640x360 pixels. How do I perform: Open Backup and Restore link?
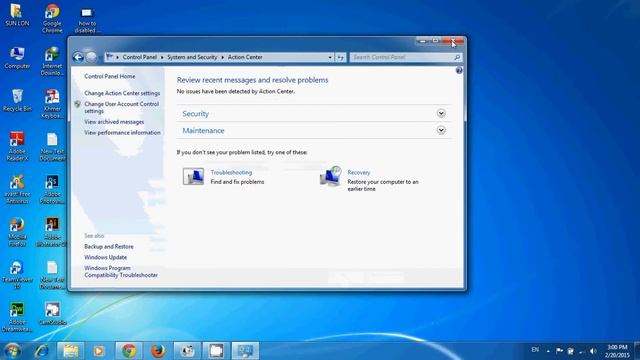(x=109, y=247)
